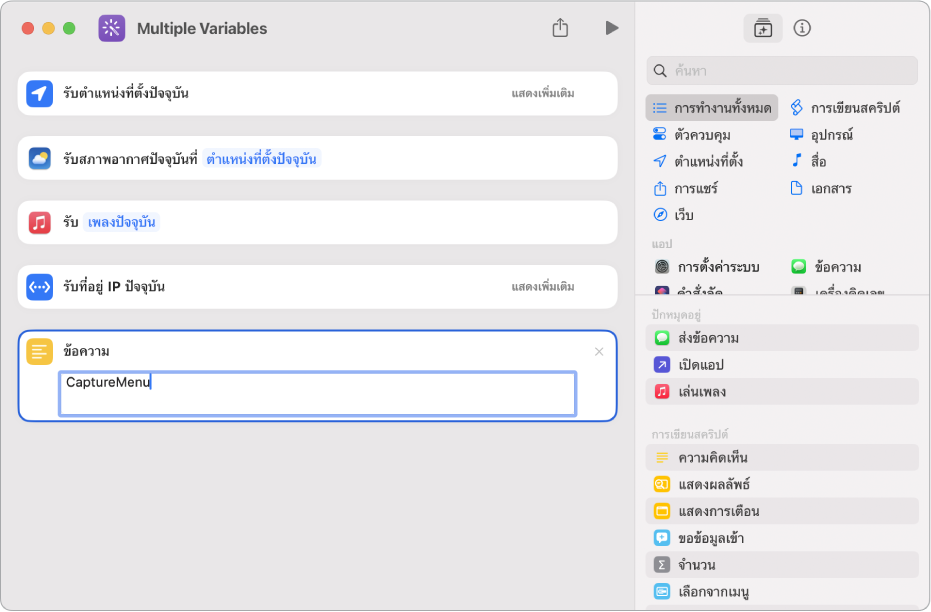
Task: Click the CaptureMenu text field
Action: pos(317,393)
